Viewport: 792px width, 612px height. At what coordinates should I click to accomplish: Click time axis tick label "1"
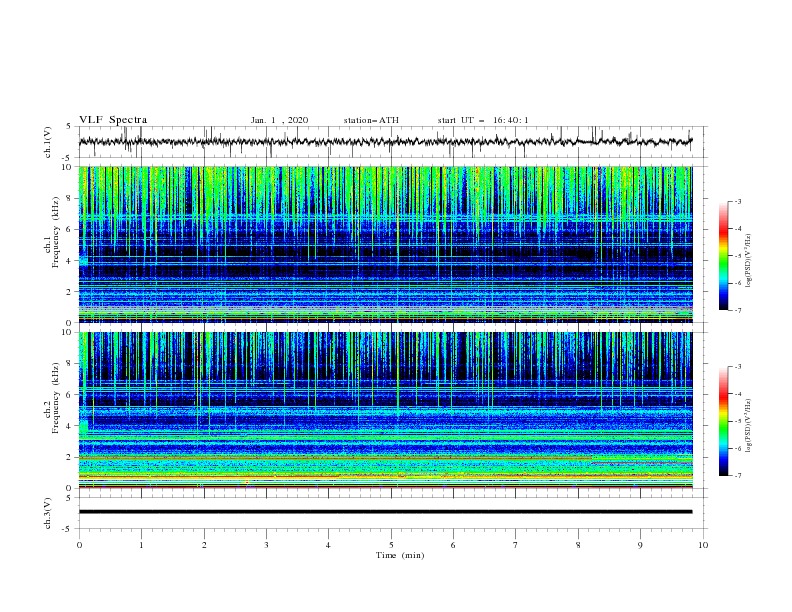[141, 545]
